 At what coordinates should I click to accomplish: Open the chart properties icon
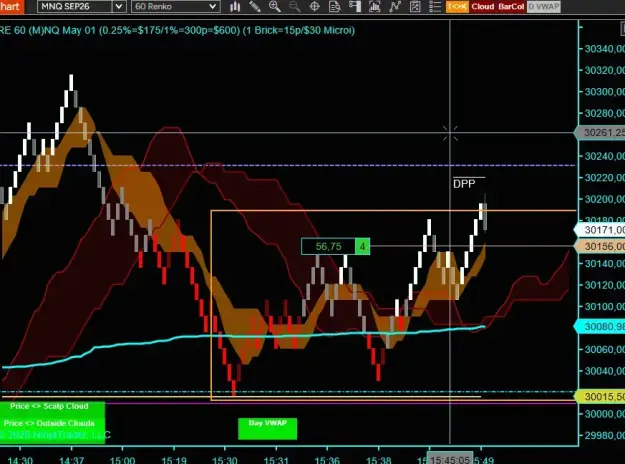pyautogui.click(x=415, y=6)
